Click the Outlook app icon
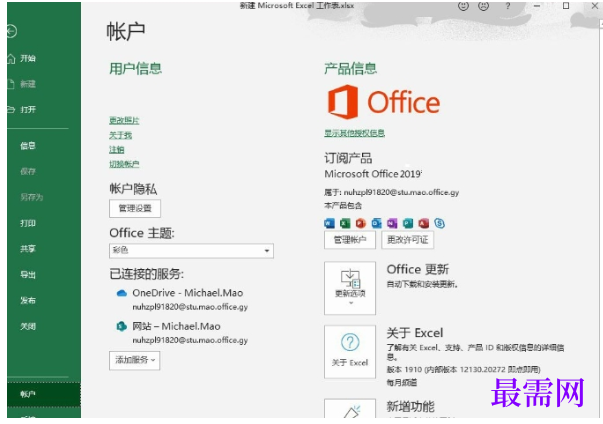603x424 pixels. (376, 223)
